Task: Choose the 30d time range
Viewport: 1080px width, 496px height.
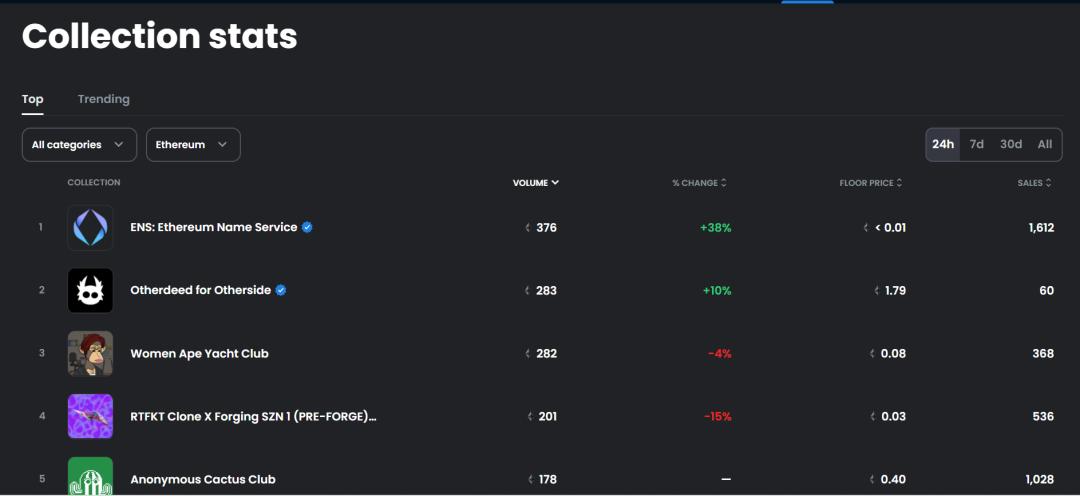Action: [x=1011, y=144]
